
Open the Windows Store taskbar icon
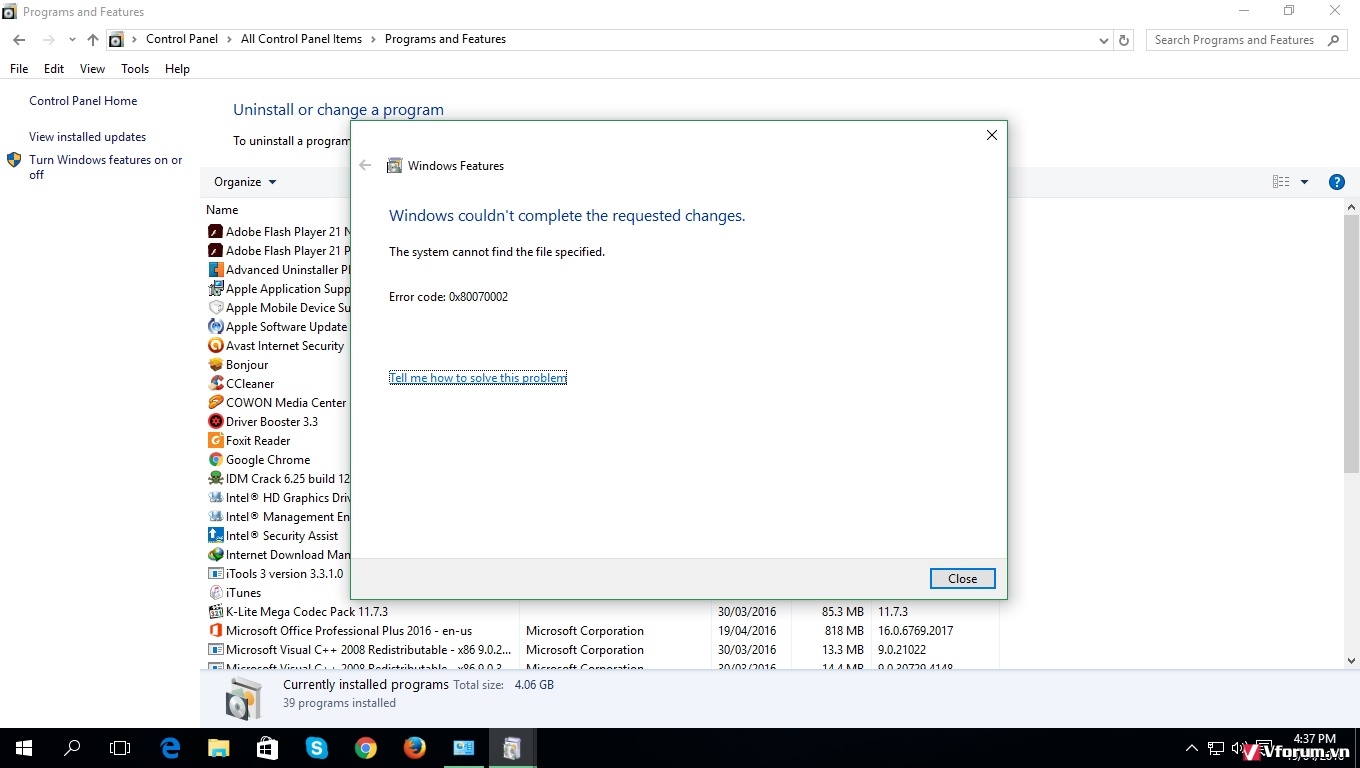click(267, 748)
